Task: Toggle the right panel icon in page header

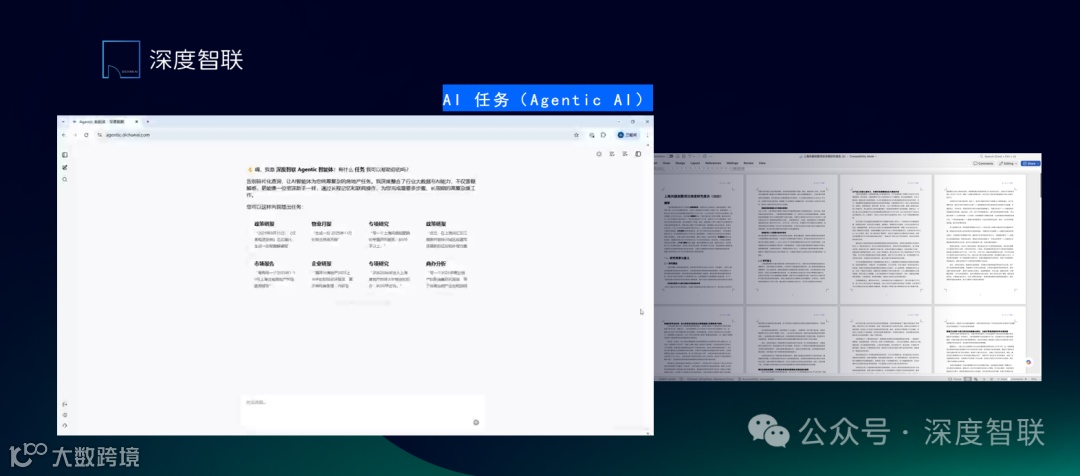Action: 638,154
